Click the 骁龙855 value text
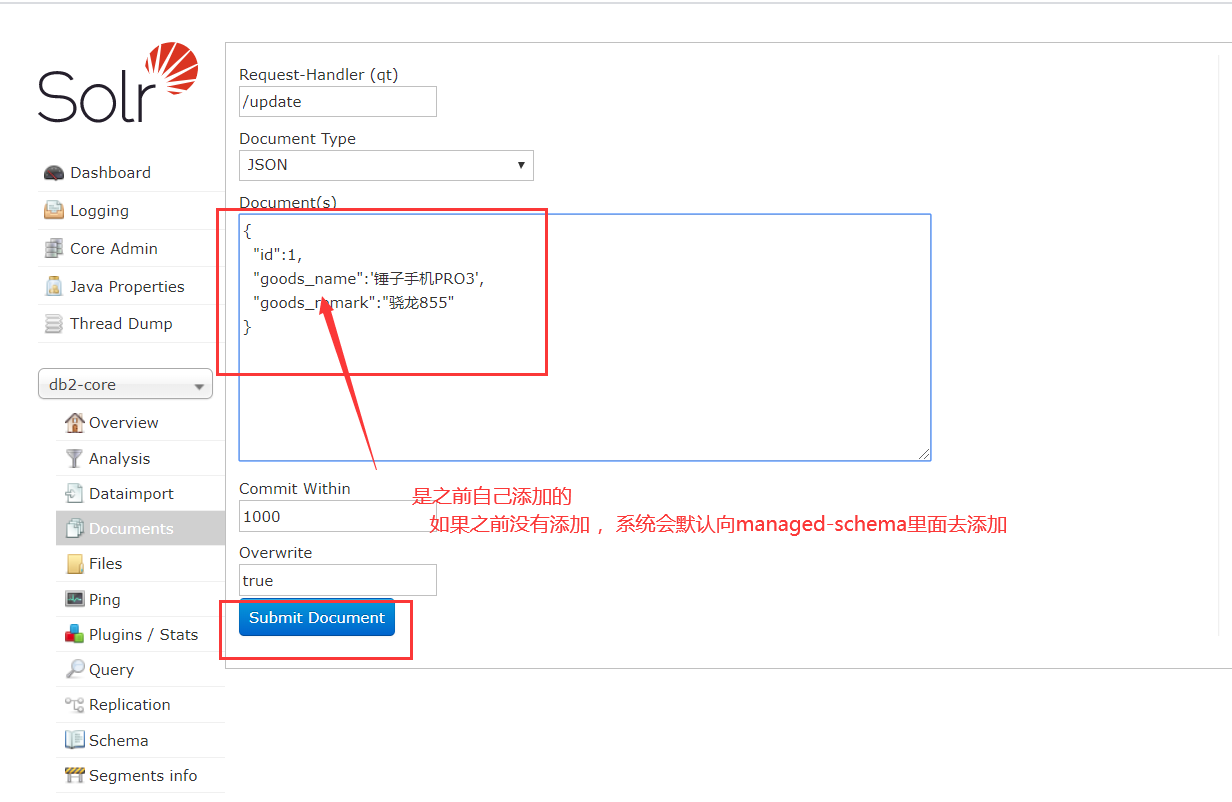The height and width of the screenshot is (802, 1232). [418, 303]
